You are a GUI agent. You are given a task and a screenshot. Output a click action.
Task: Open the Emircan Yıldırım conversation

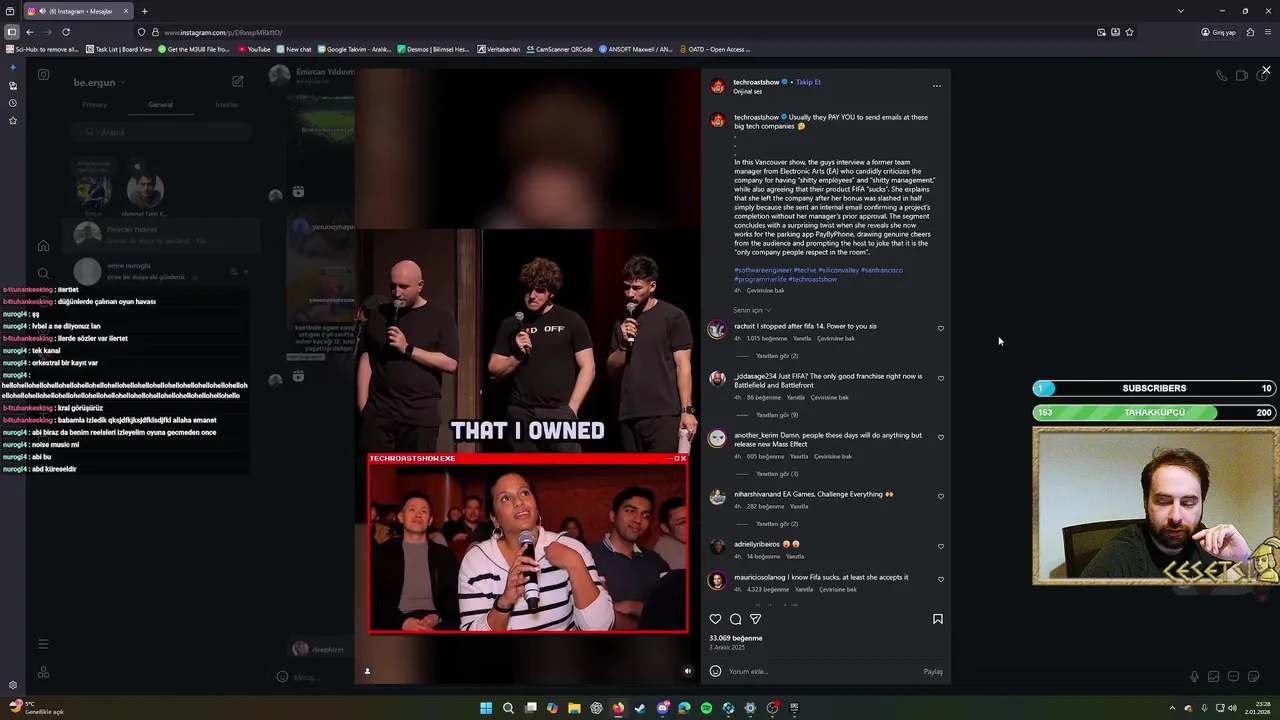(x=160, y=235)
